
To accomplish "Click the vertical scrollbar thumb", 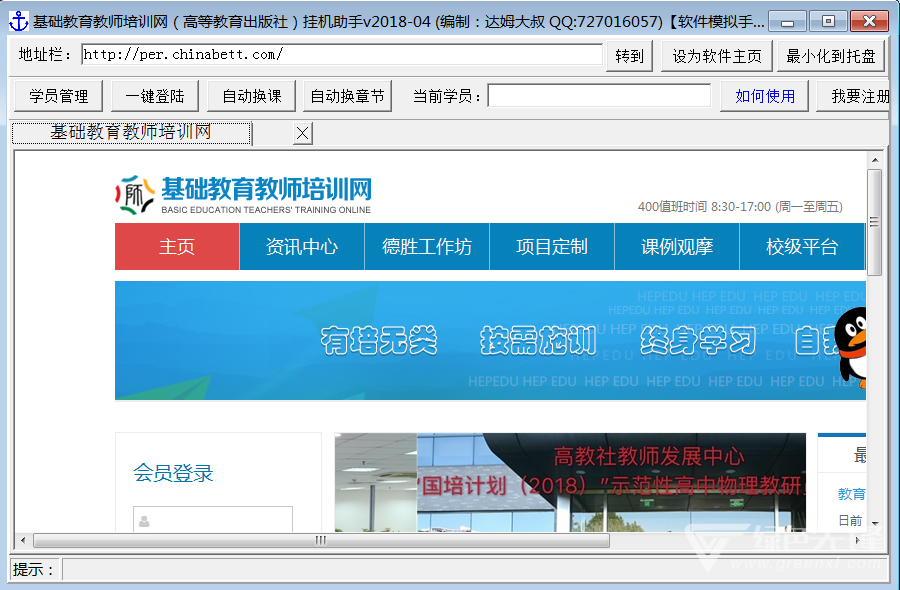I will (874, 222).
